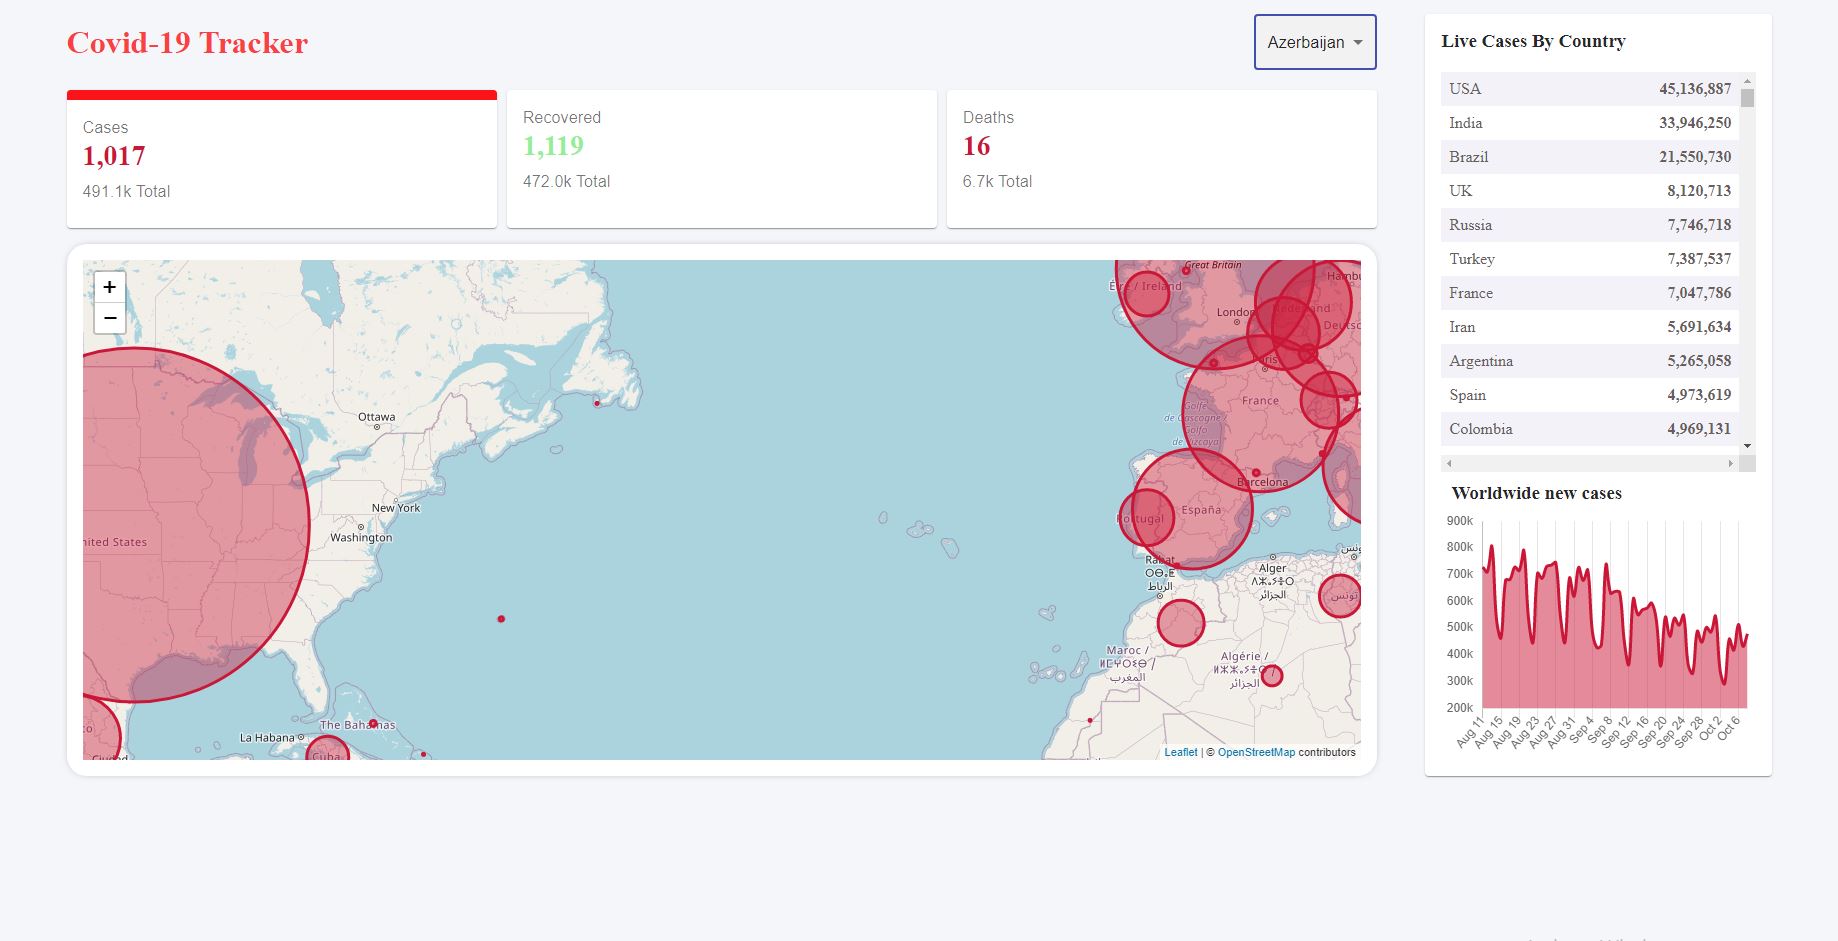The height and width of the screenshot is (941, 1838).
Task: Click the India row in country table
Action: 1589,123
